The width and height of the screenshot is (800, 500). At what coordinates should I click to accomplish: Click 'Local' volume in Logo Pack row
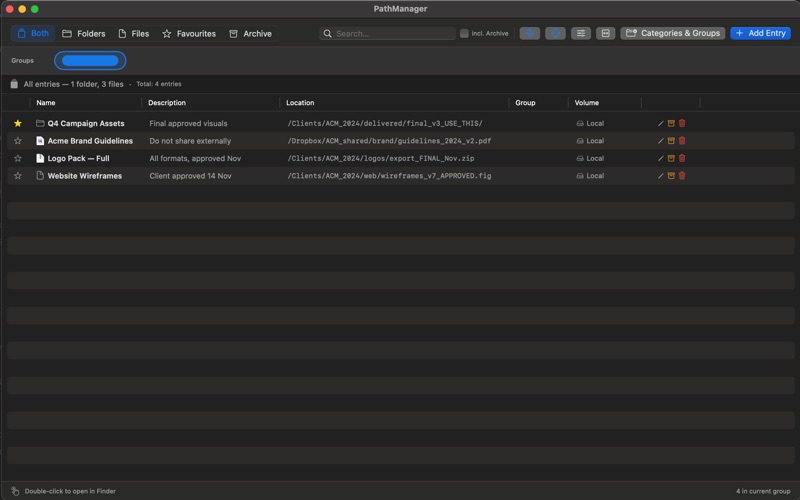point(595,158)
